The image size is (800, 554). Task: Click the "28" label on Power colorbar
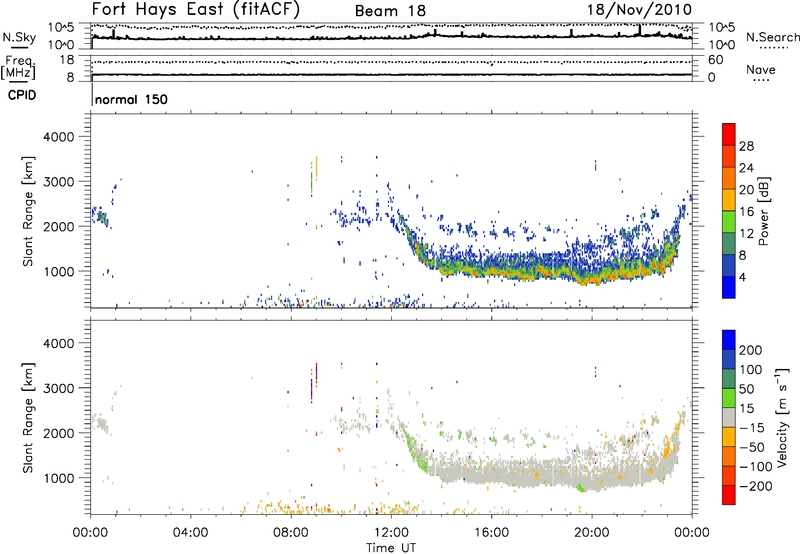pyautogui.click(x=746, y=146)
